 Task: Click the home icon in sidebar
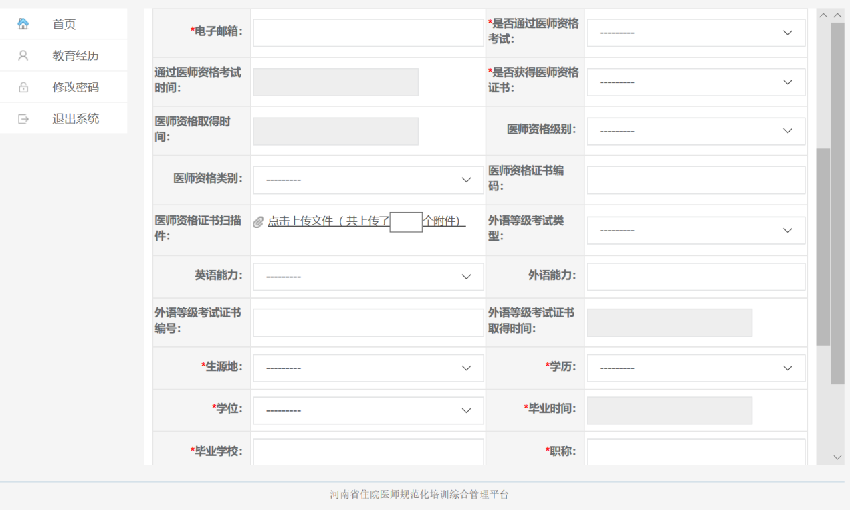23,24
